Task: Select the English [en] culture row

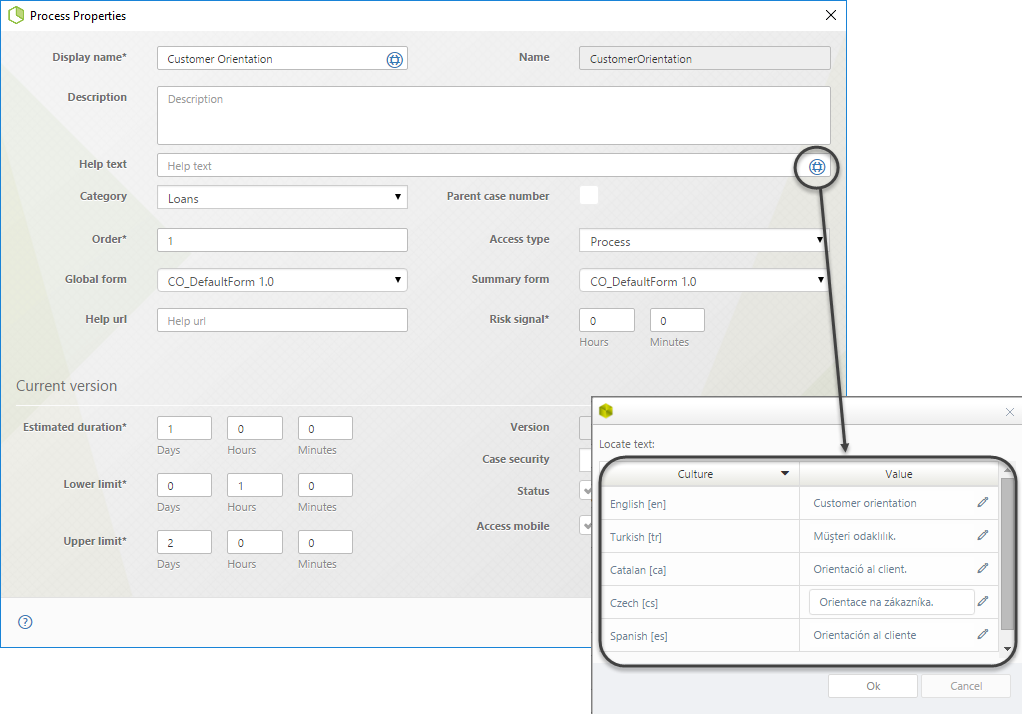Action: pyautogui.click(x=799, y=503)
